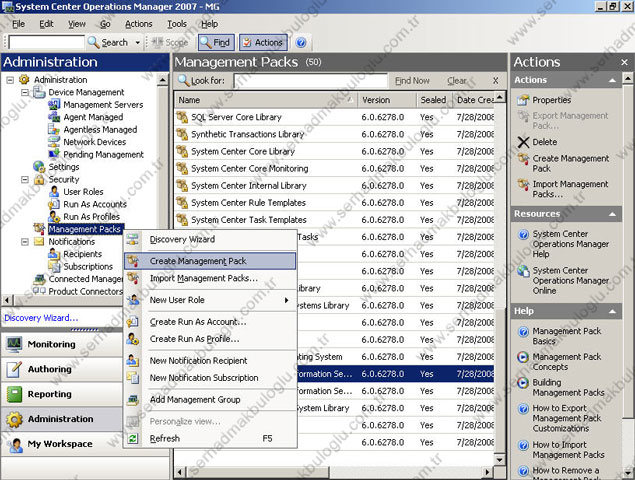Open the Search dropdown arrow
The width and height of the screenshot is (635, 480).
click(138, 42)
